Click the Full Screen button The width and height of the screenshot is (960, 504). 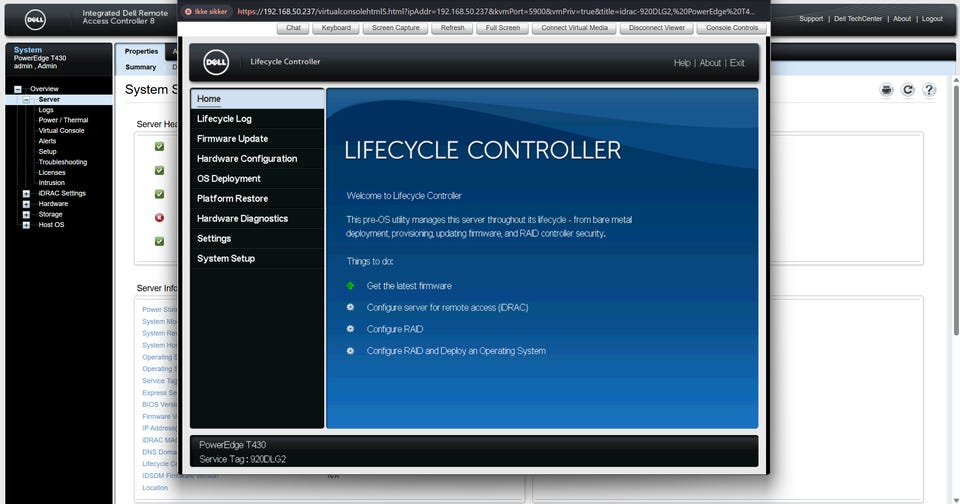[x=503, y=28]
